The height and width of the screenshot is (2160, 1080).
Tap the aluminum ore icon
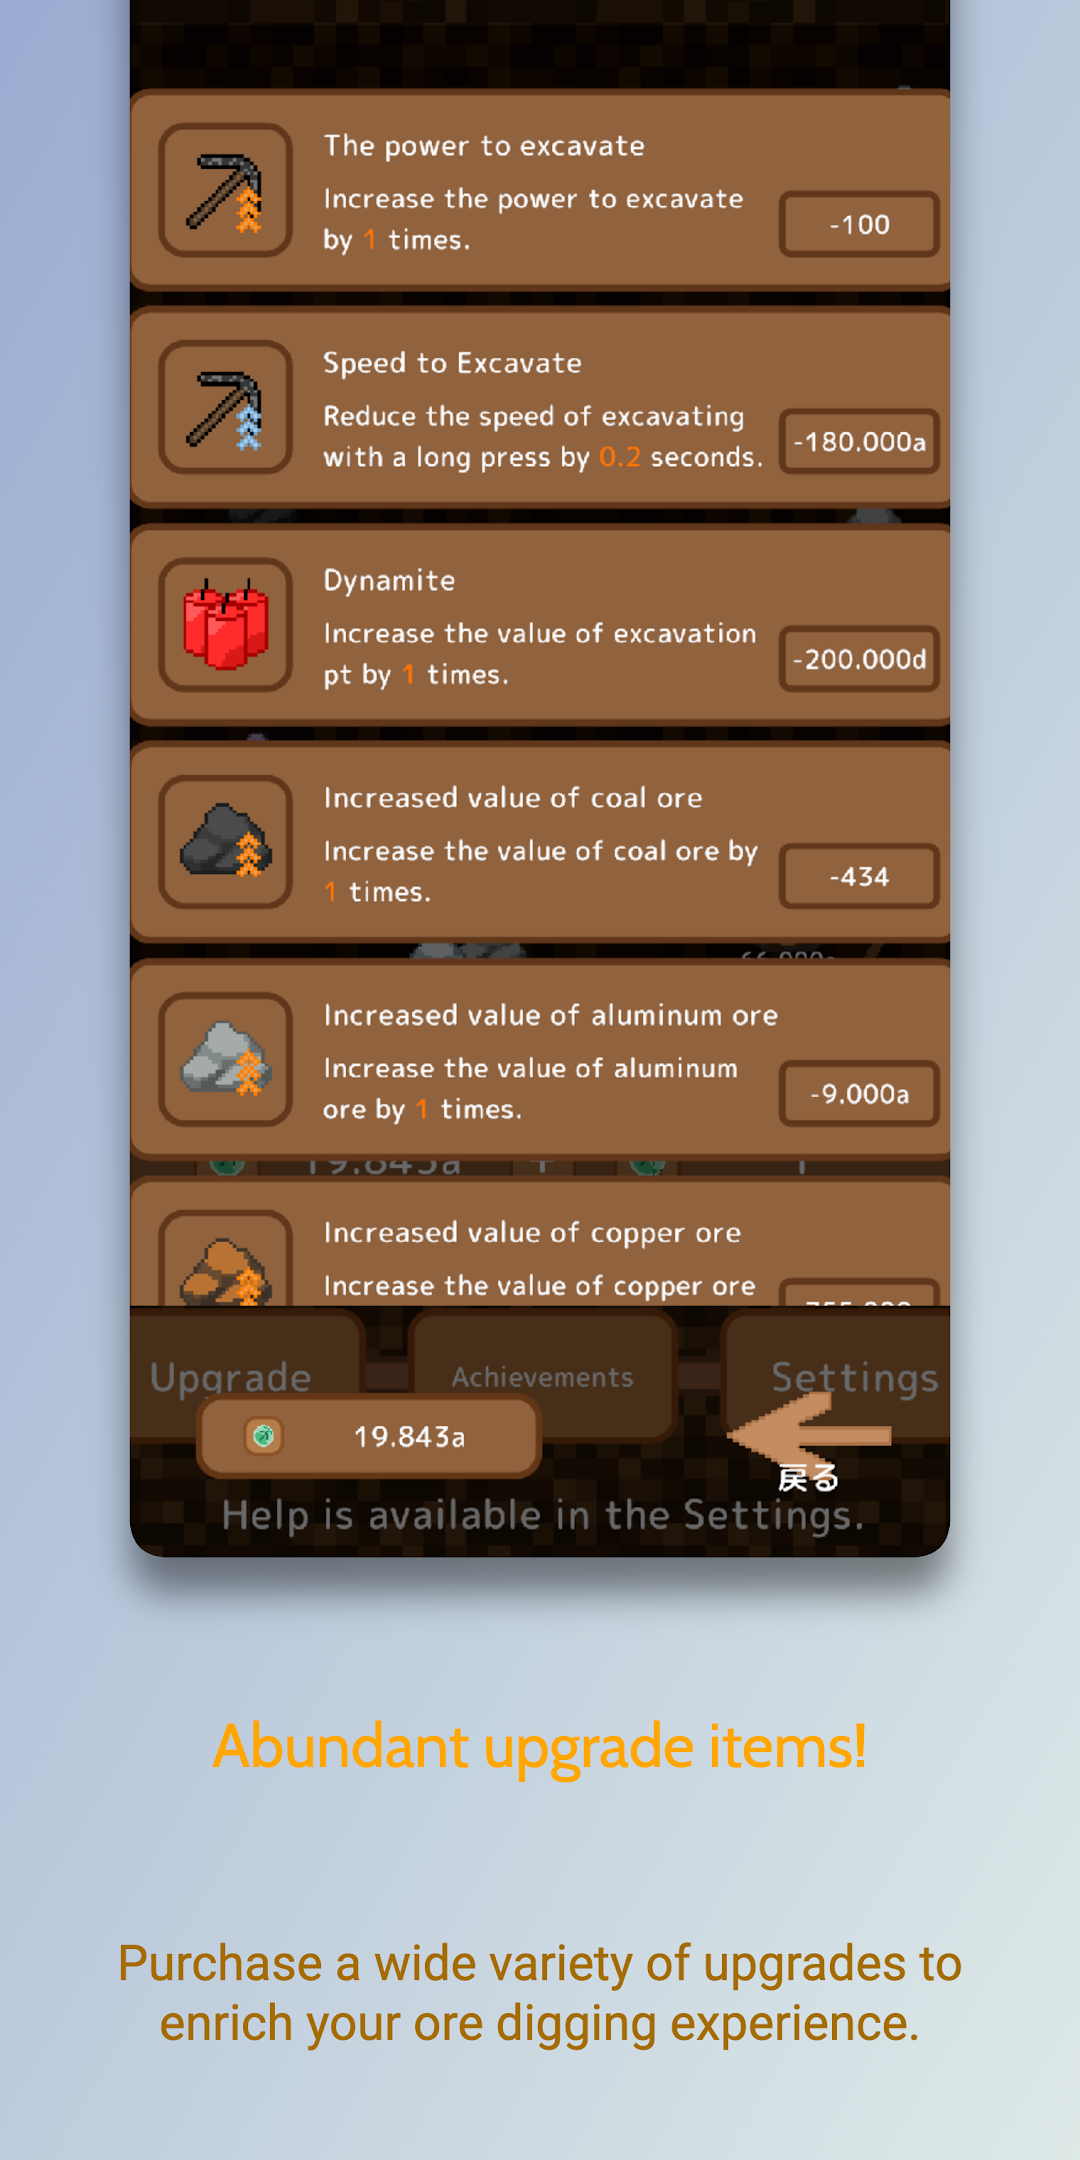tap(226, 1059)
